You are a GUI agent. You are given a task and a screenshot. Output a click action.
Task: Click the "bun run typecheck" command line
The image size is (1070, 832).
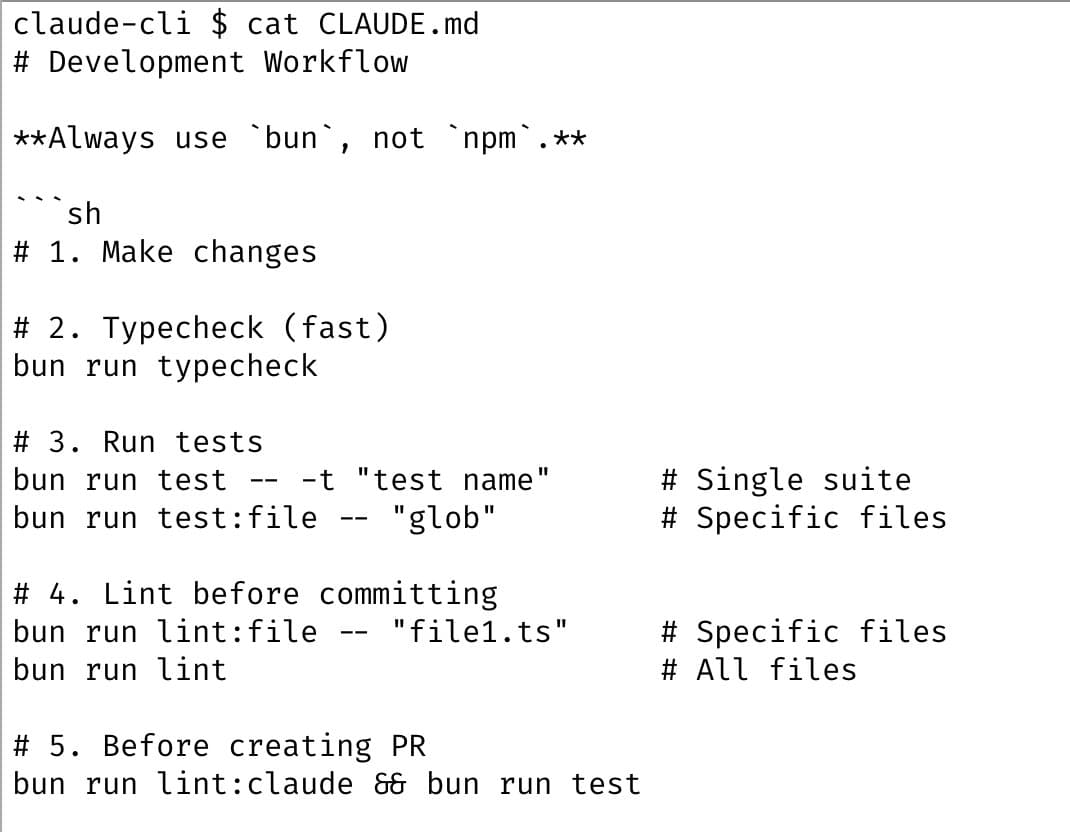165,365
